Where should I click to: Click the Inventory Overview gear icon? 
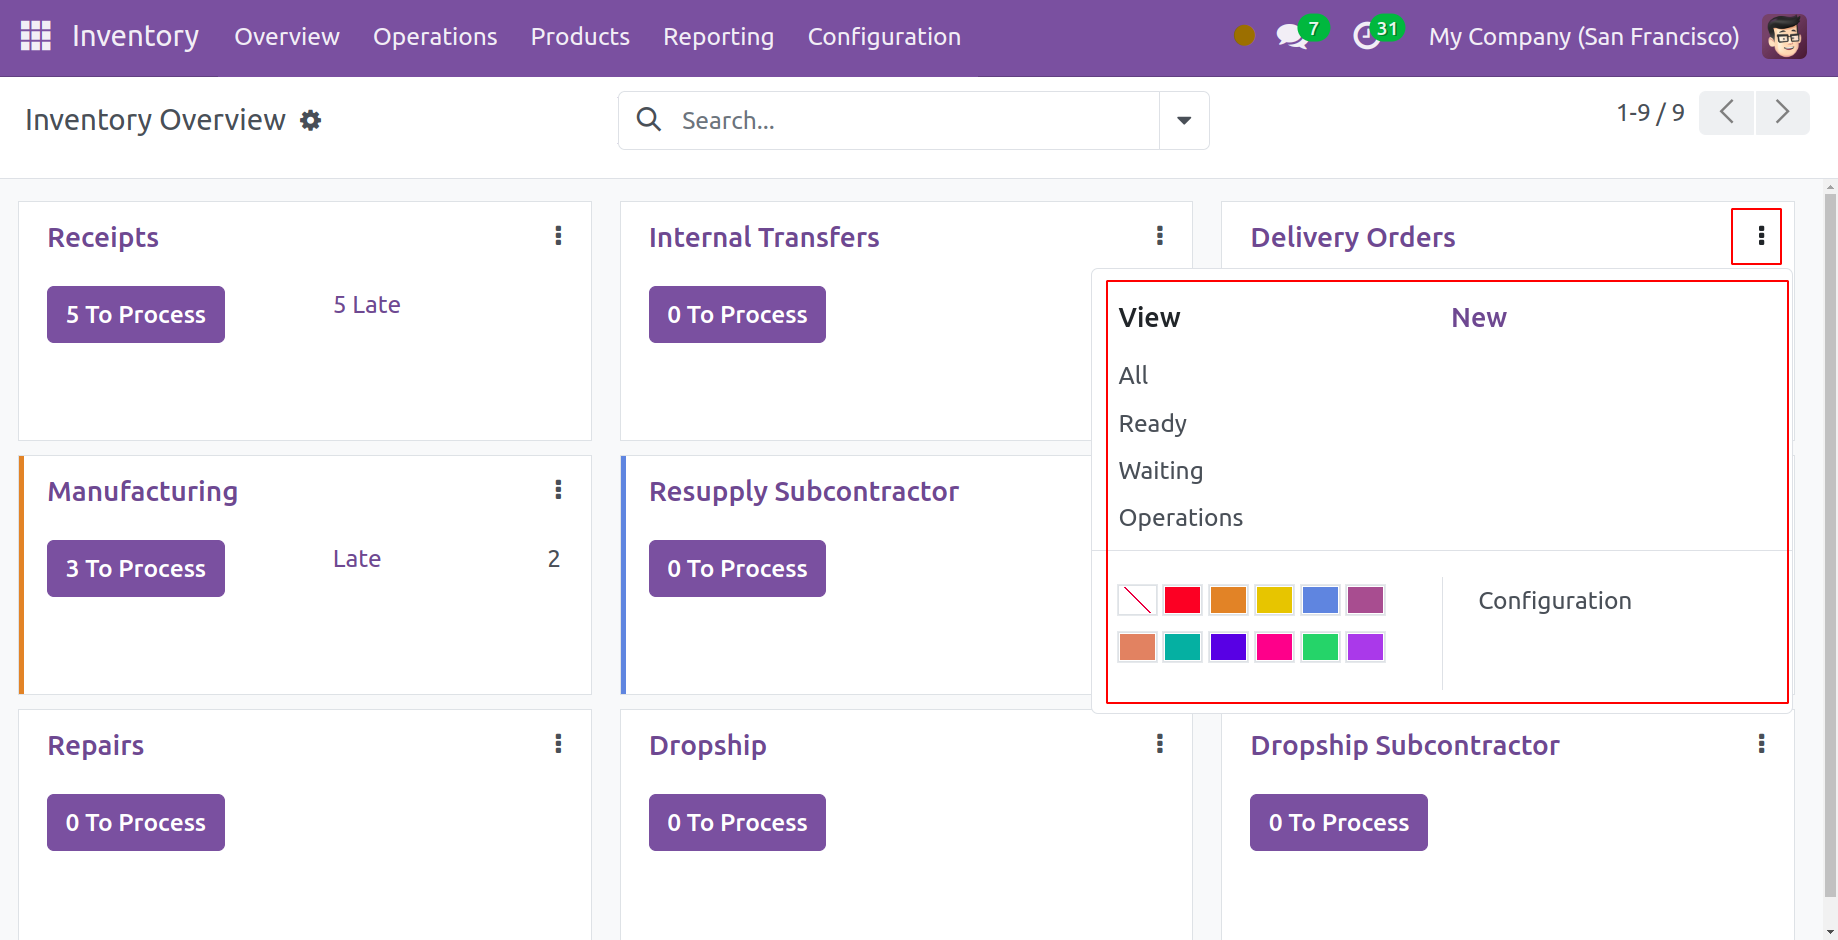pos(311,120)
